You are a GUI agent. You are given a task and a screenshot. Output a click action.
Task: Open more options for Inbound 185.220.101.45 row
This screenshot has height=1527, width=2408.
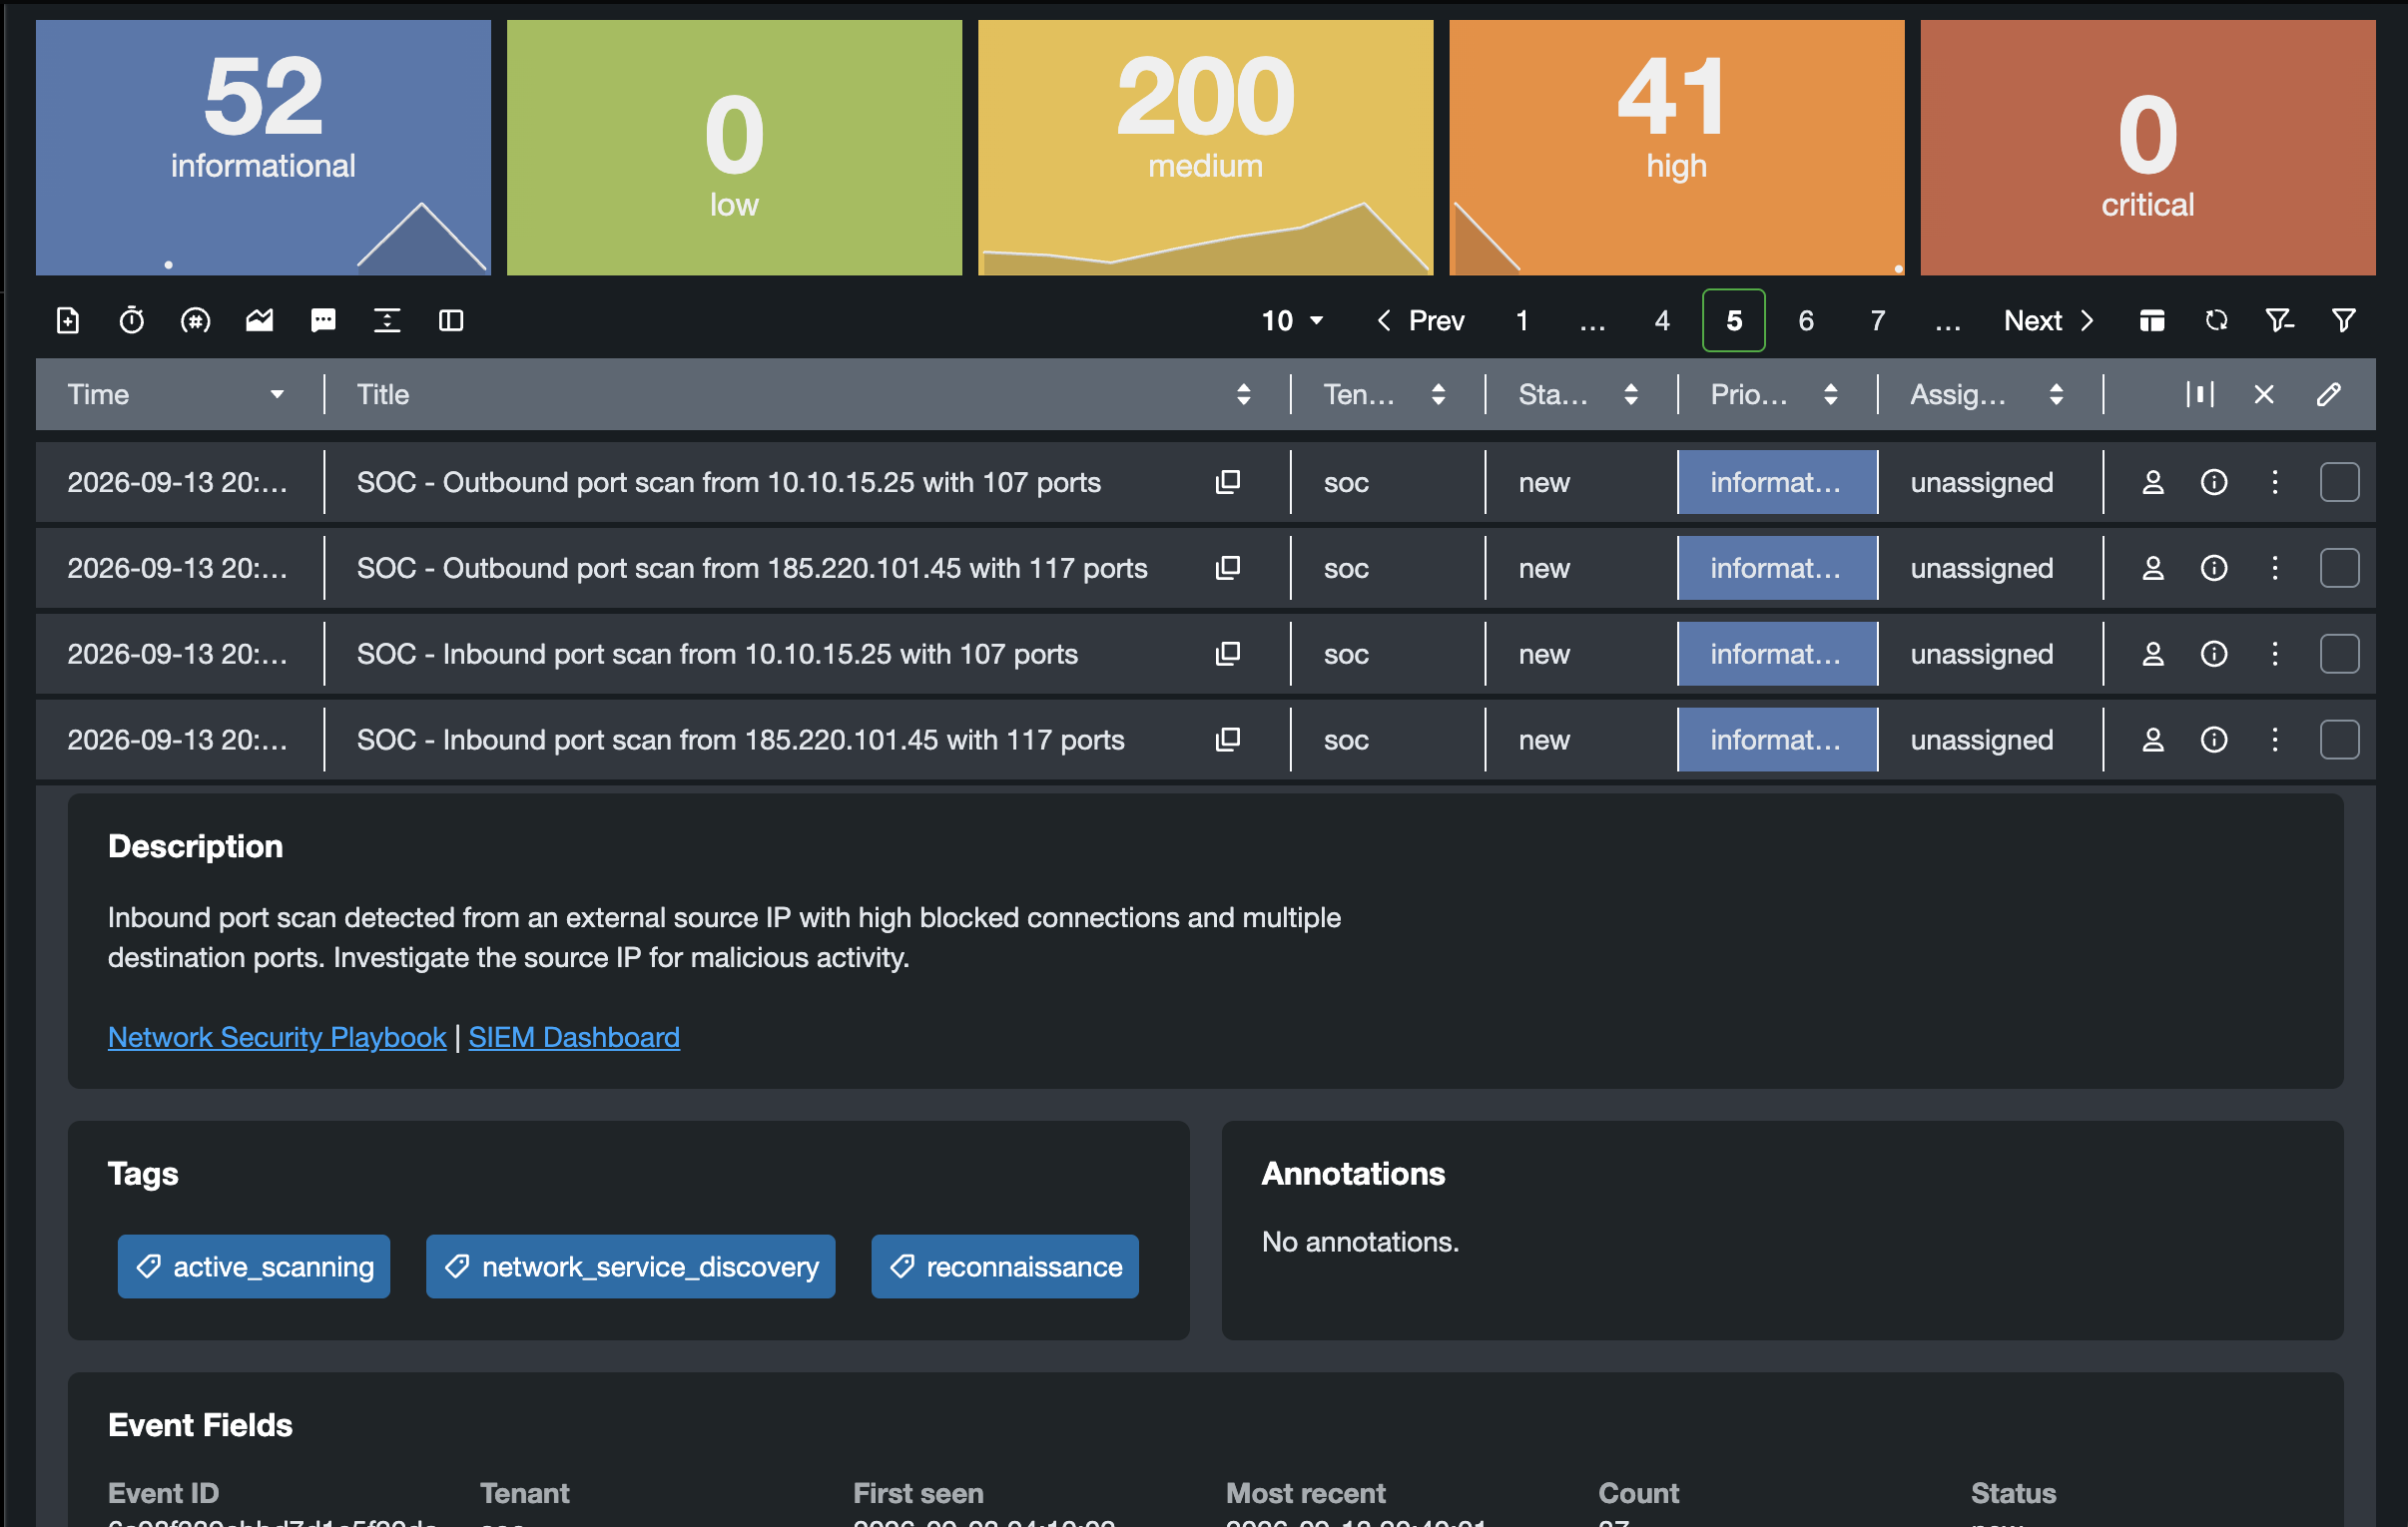[x=2275, y=740]
